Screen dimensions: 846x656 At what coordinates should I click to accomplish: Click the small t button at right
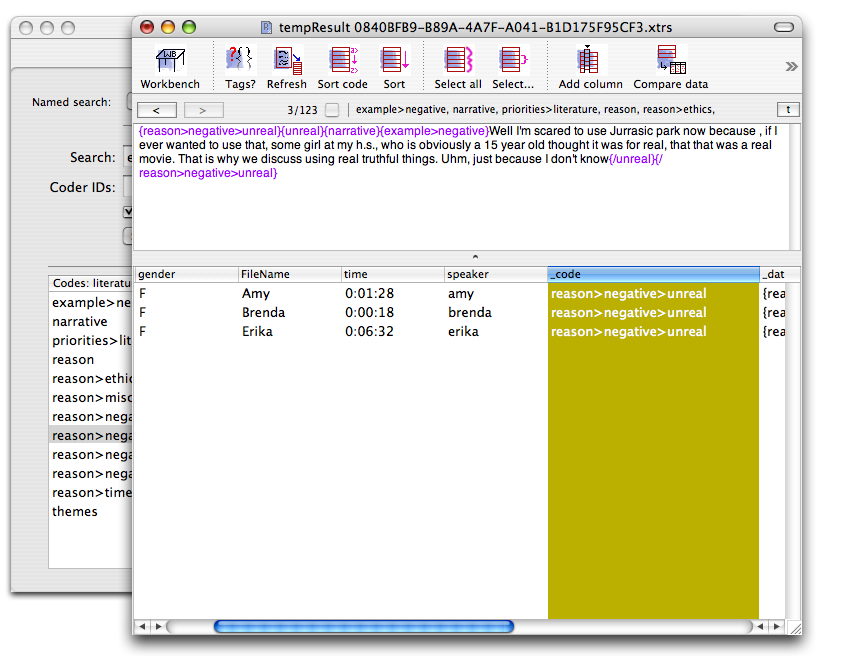[x=788, y=110]
